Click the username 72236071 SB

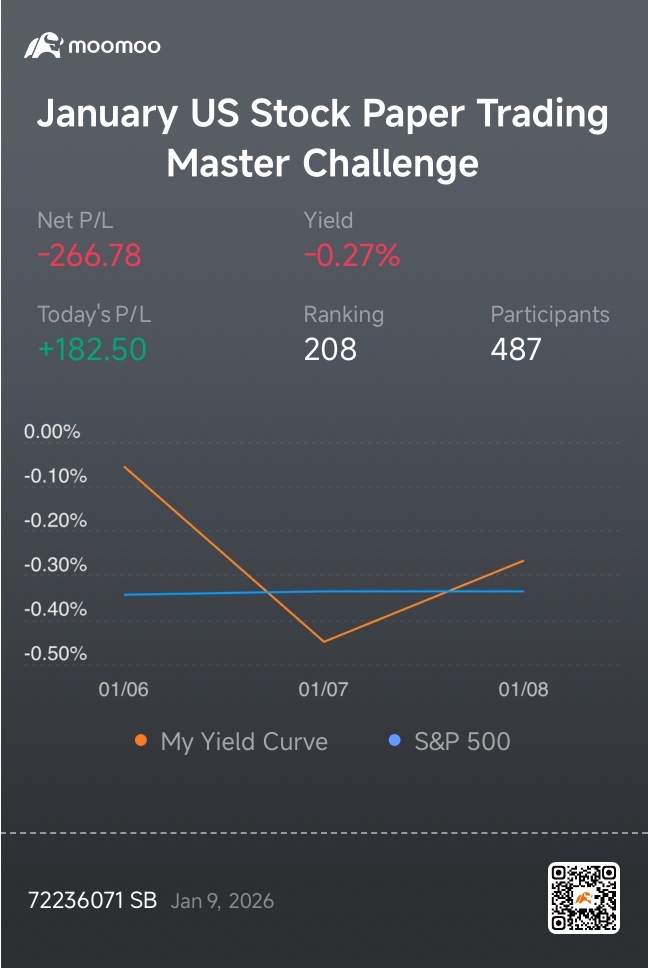point(93,900)
